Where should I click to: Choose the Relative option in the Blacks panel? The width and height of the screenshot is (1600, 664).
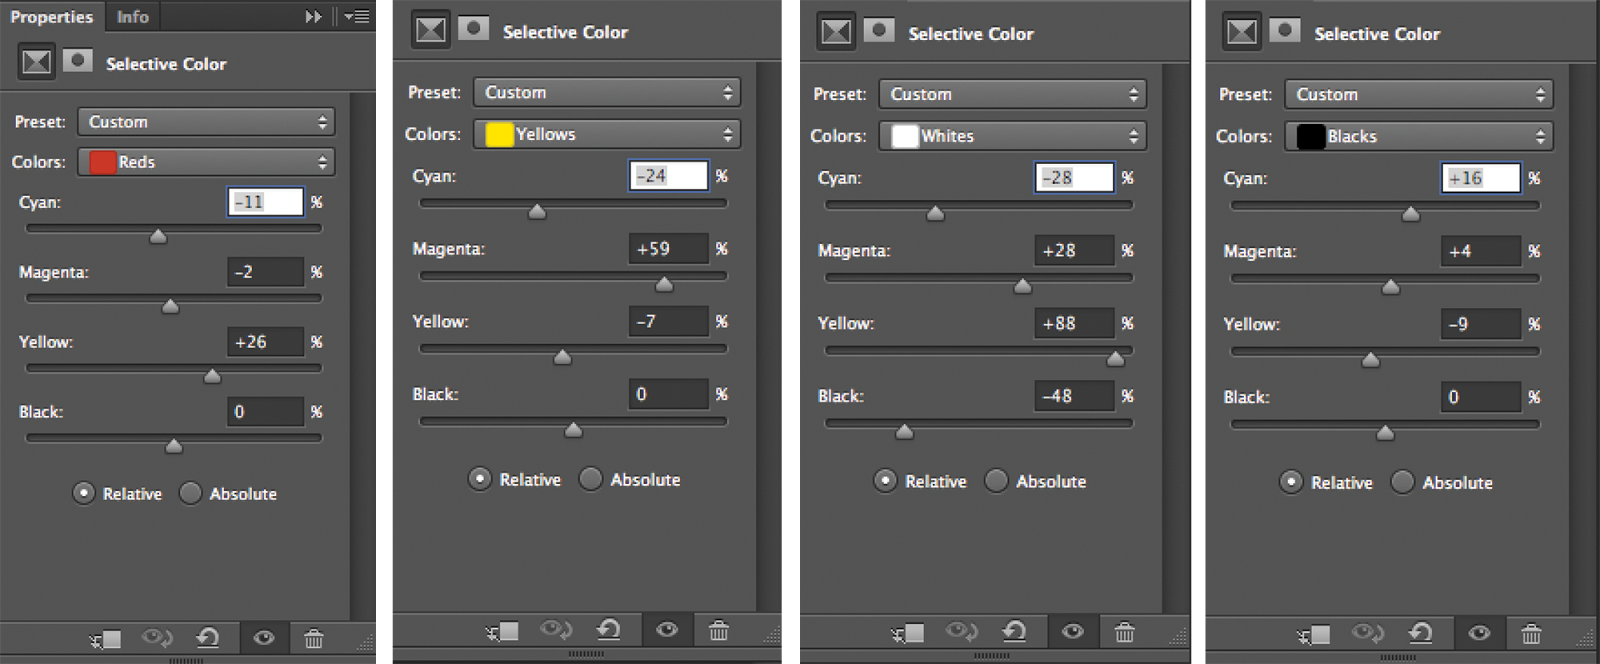(1291, 482)
